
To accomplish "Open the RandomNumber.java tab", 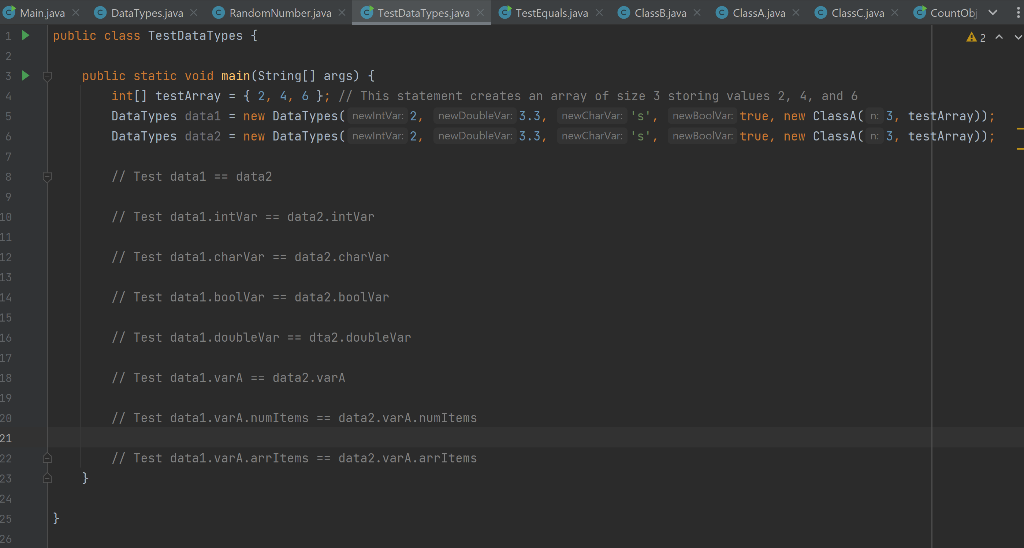I will coord(280,12).
